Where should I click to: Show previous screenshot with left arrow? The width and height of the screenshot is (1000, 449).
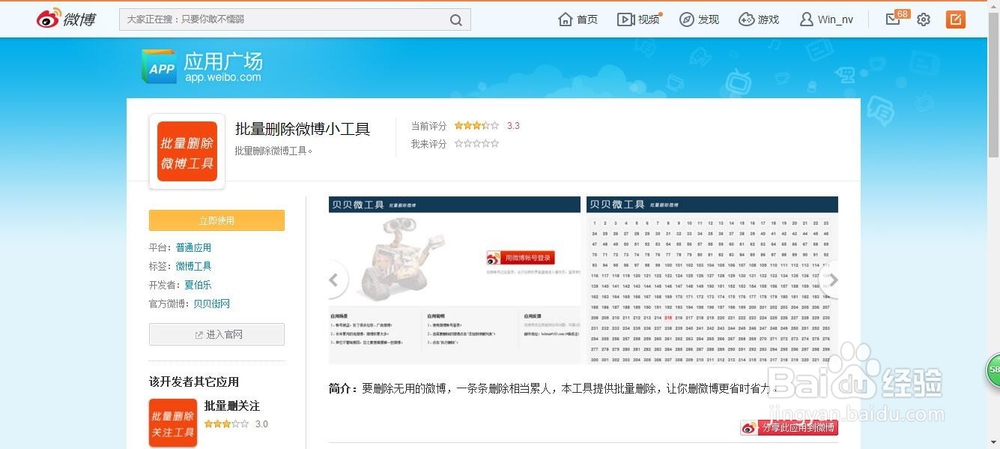[x=334, y=279]
